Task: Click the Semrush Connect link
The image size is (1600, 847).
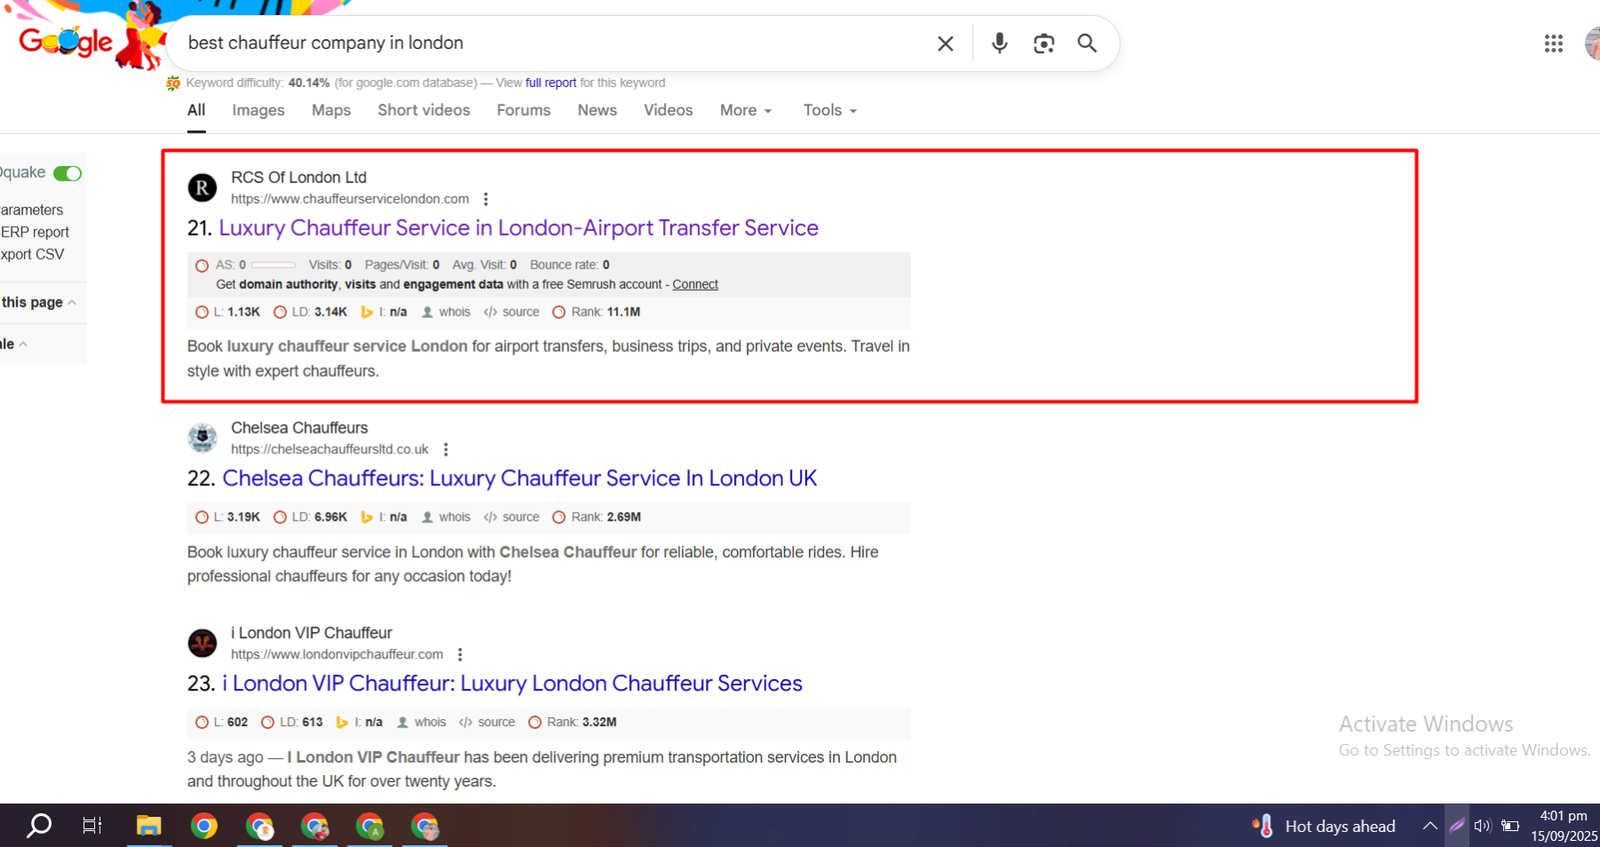Action: pos(695,284)
